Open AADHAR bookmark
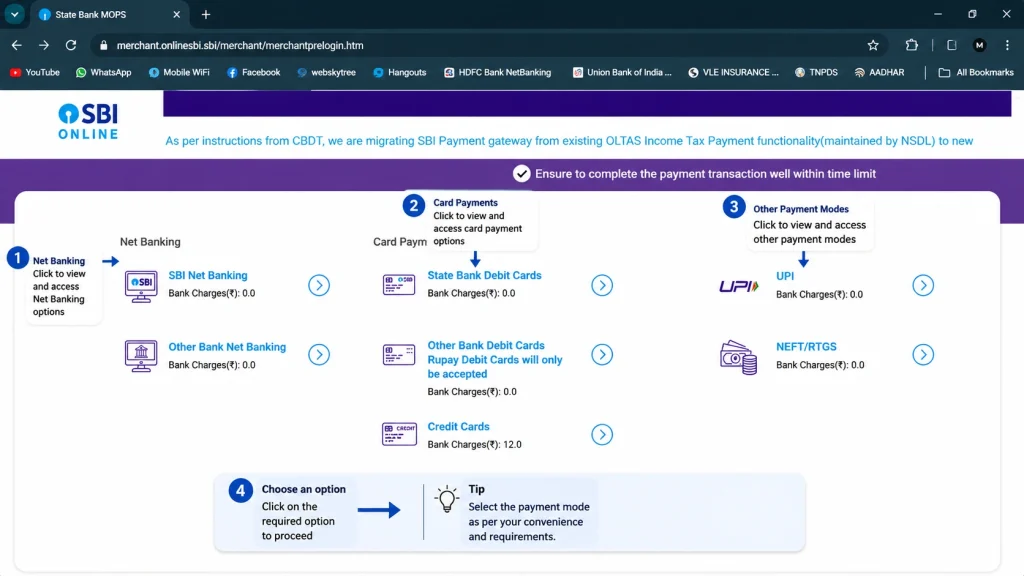 880,72
